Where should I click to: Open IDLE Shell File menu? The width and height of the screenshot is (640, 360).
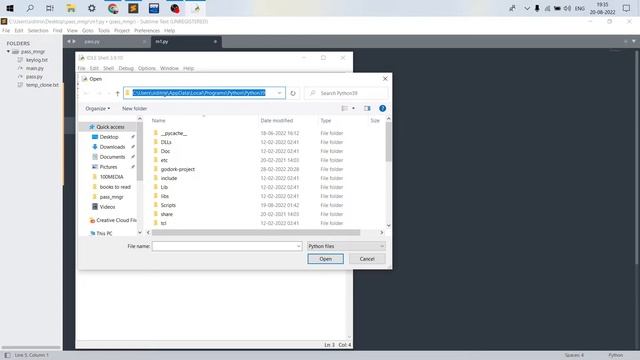point(82,68)
